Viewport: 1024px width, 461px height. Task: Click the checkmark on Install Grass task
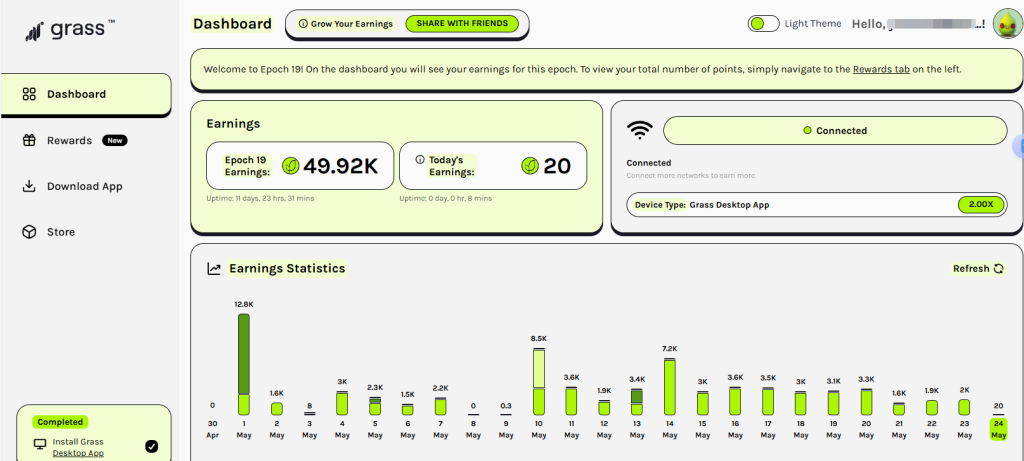pyautogui.click(x=152, y=447)
